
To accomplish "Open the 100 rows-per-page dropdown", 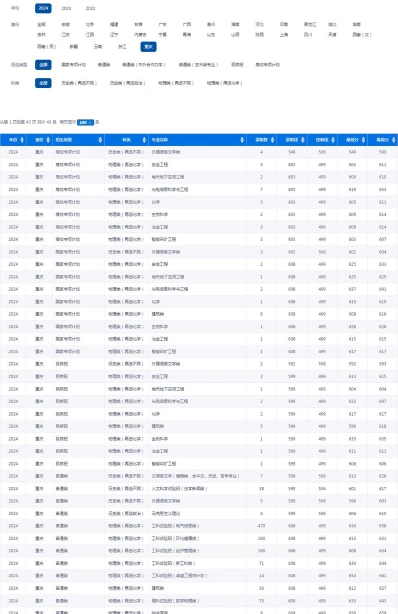I will (x=85, y=122).
